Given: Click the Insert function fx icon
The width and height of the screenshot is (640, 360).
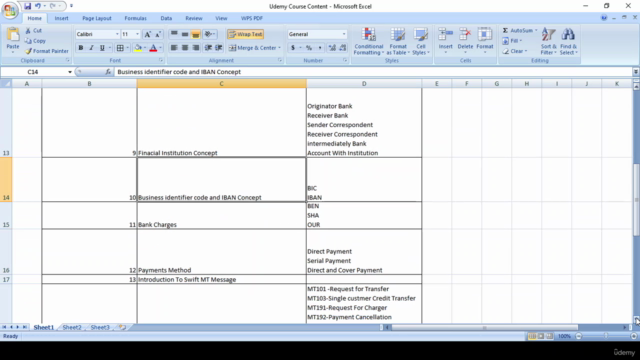Looking at the screenshot, I should (108, 72).
